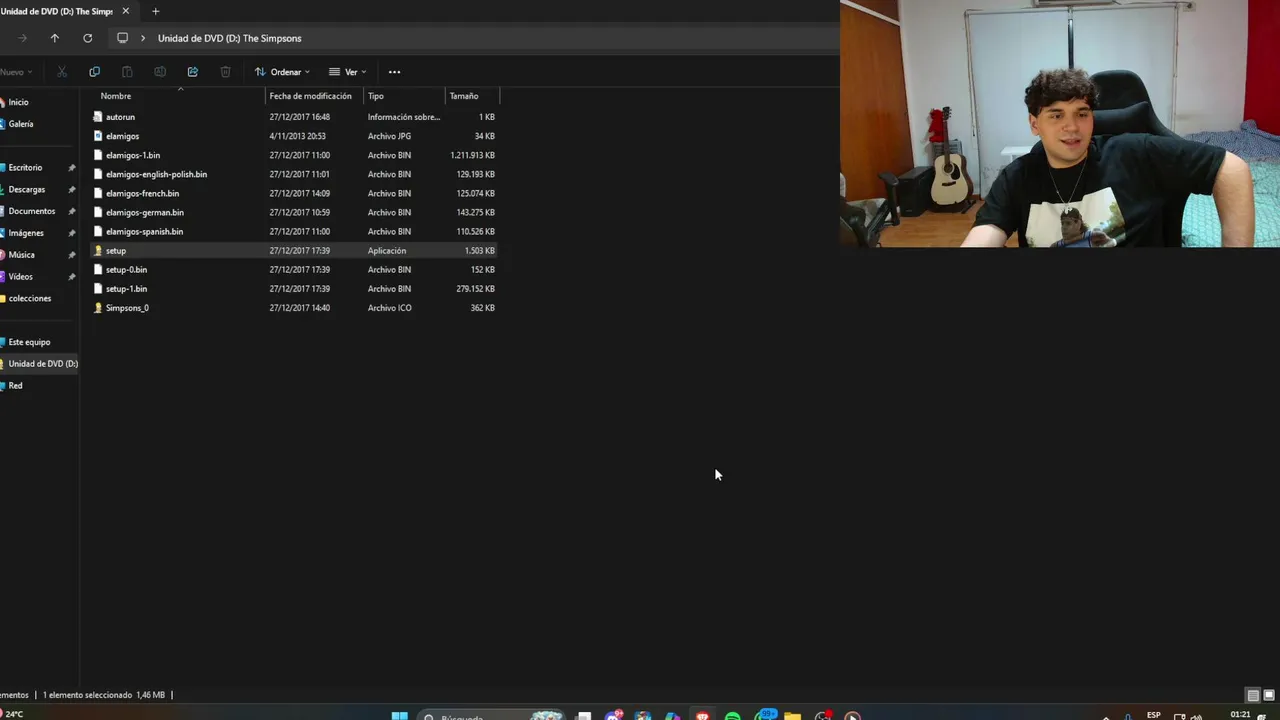
Task: Click the autorun file icon
Action: click(98, 117)
